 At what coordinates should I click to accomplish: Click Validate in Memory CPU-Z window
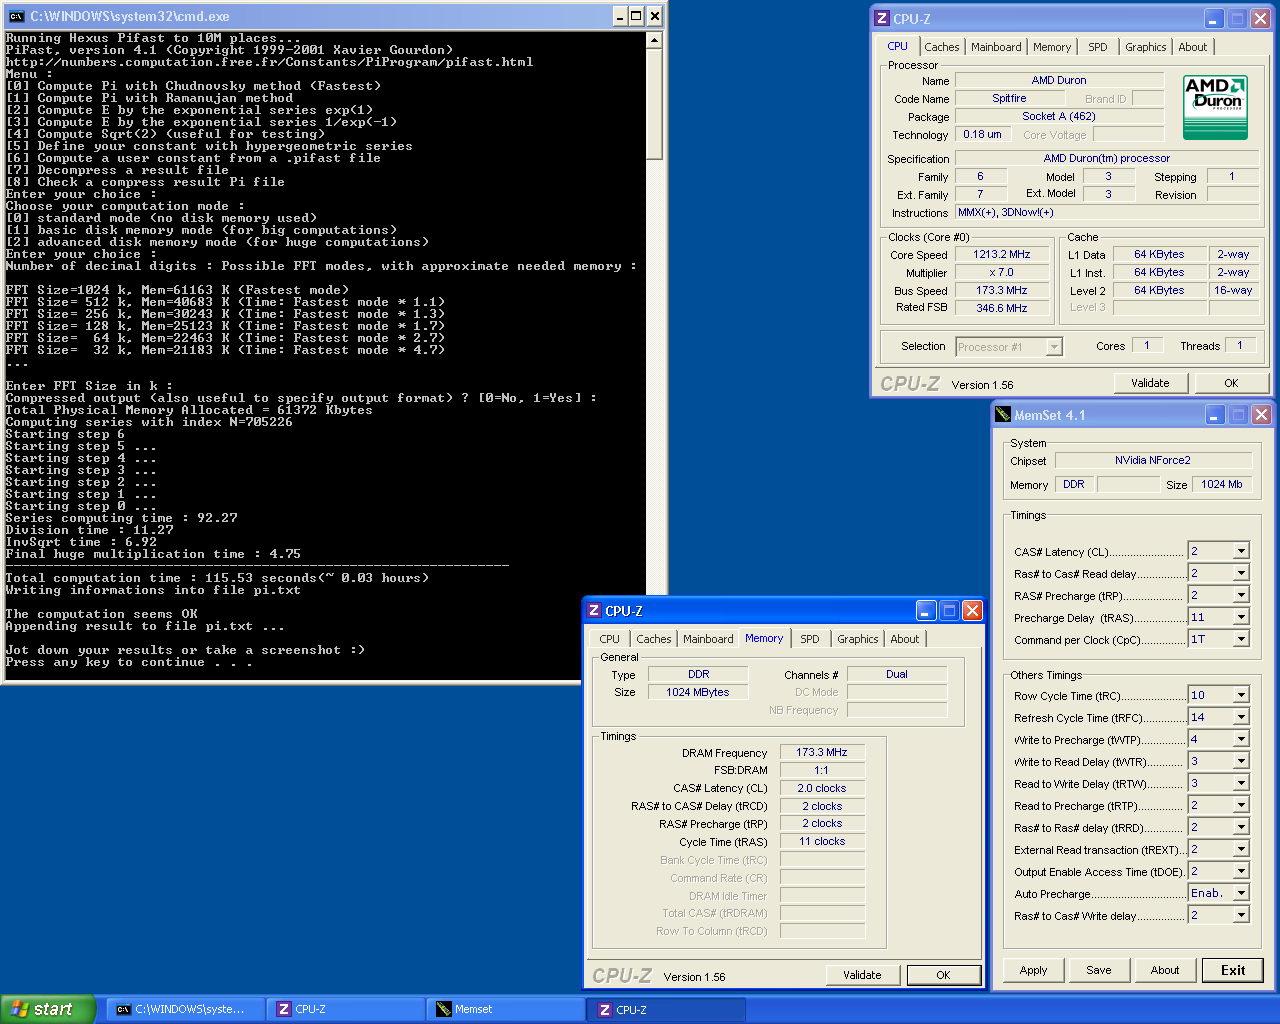point(862,975)
